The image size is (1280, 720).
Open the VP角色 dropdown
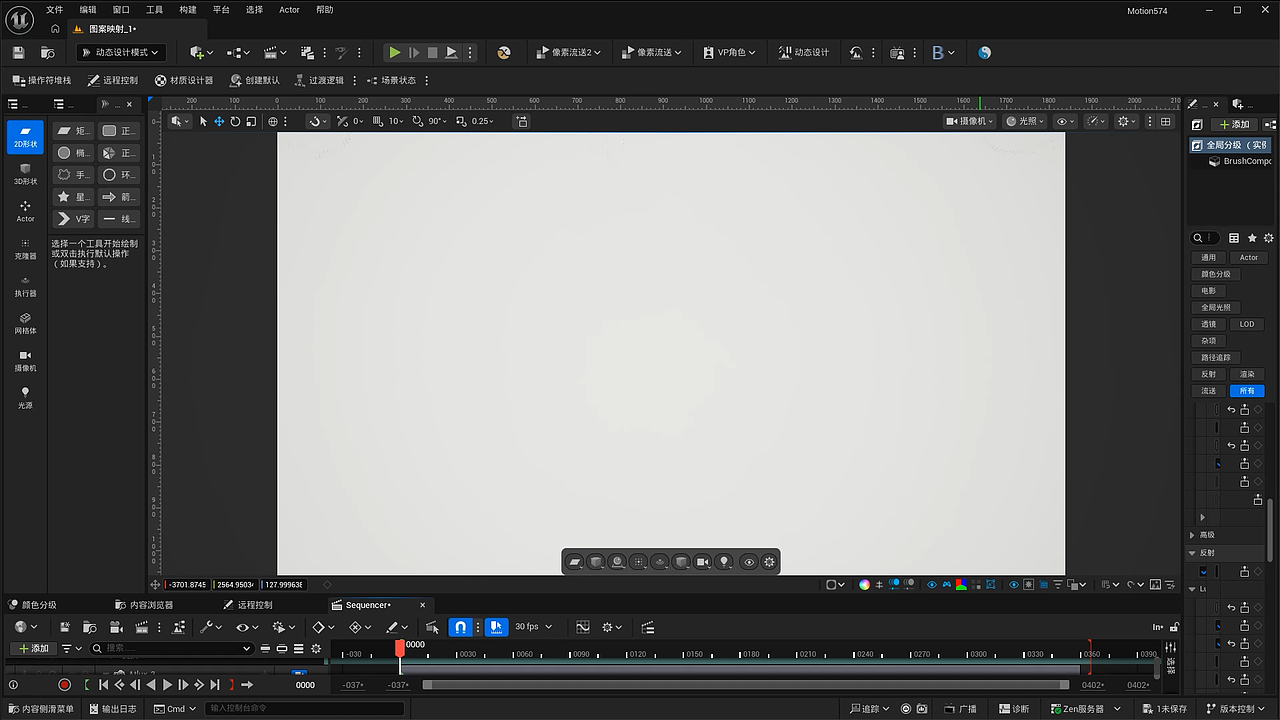coord(729,52)
